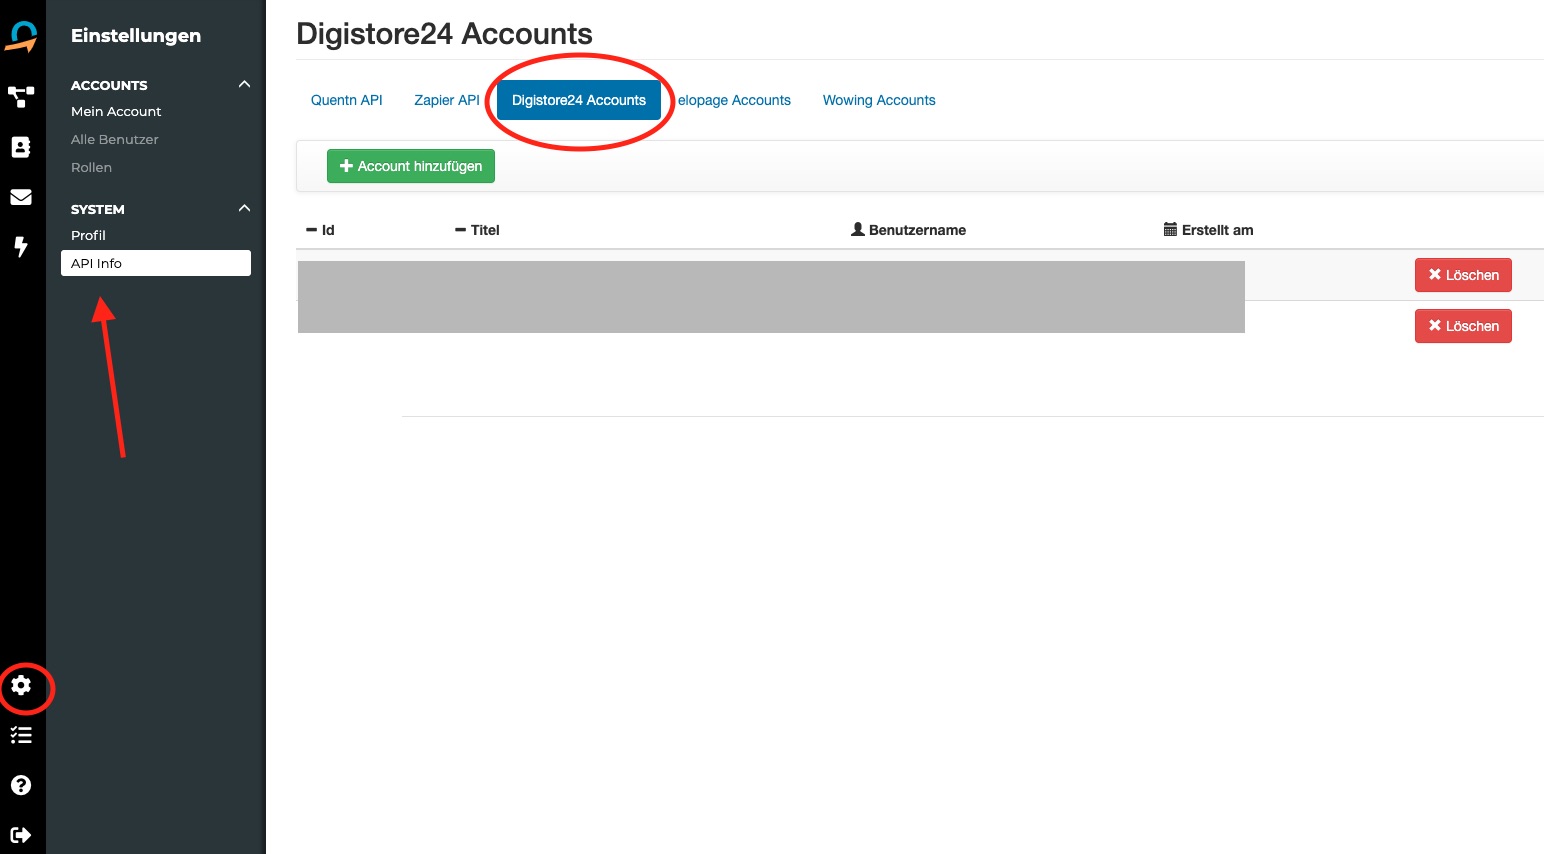Click the second Löschen button
The width and height of the screenshot is (1544, 854).
tap(1462, 326)
